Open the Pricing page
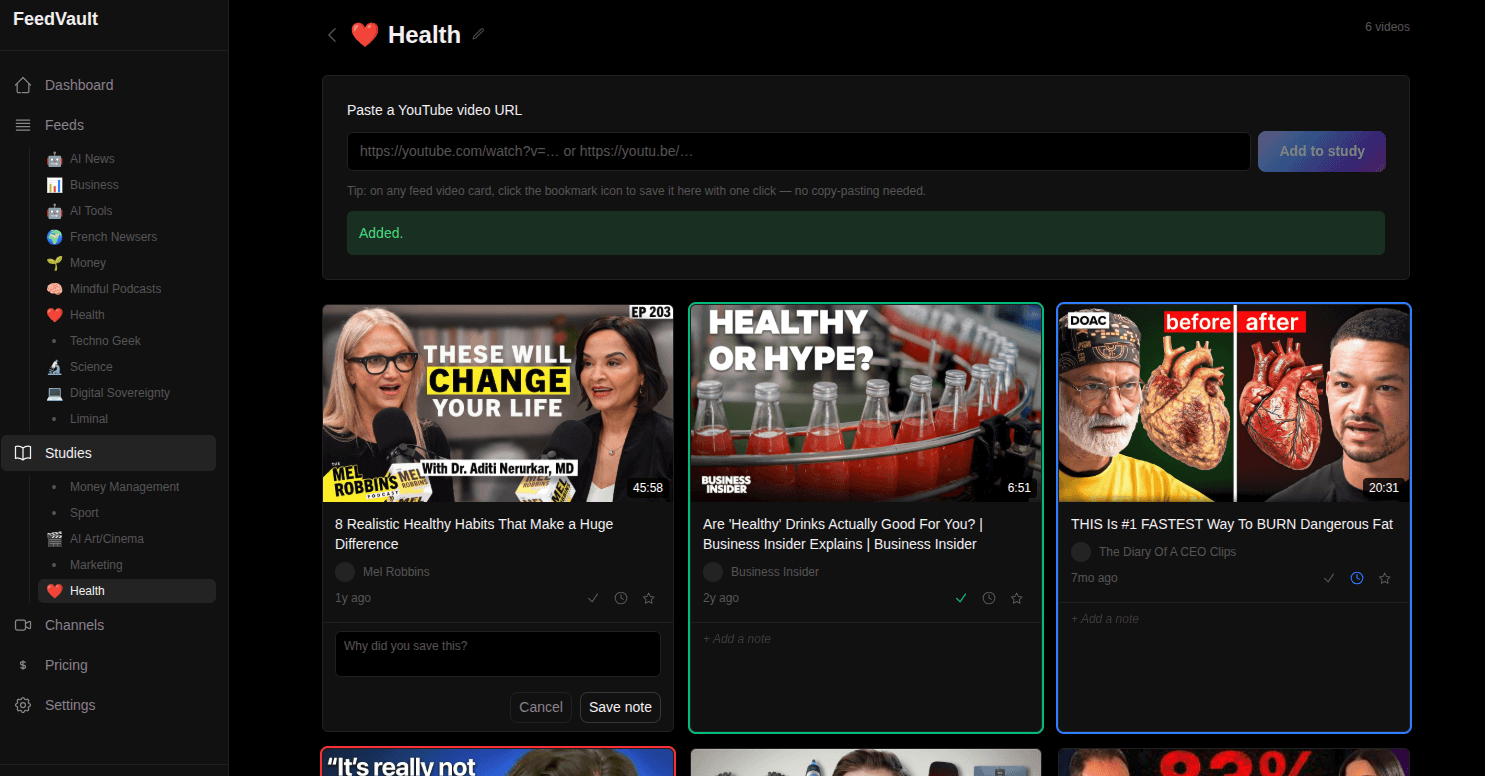This screenshot has width=1485, height=776. 108,665
